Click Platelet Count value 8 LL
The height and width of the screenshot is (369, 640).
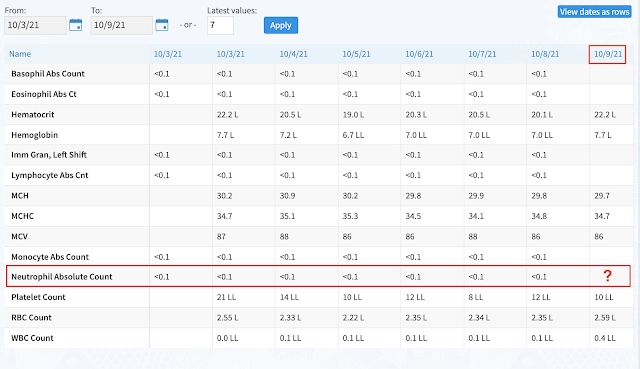pyautogui.click(x=476, y=297)
